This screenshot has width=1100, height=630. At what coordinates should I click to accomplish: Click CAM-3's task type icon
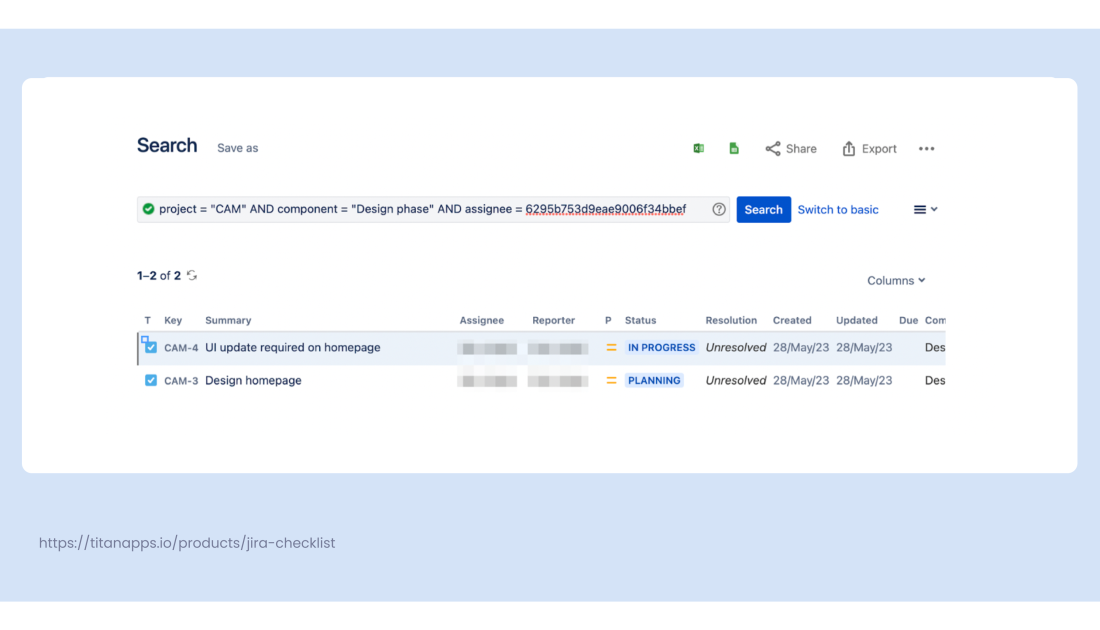[x=150, y=380]
